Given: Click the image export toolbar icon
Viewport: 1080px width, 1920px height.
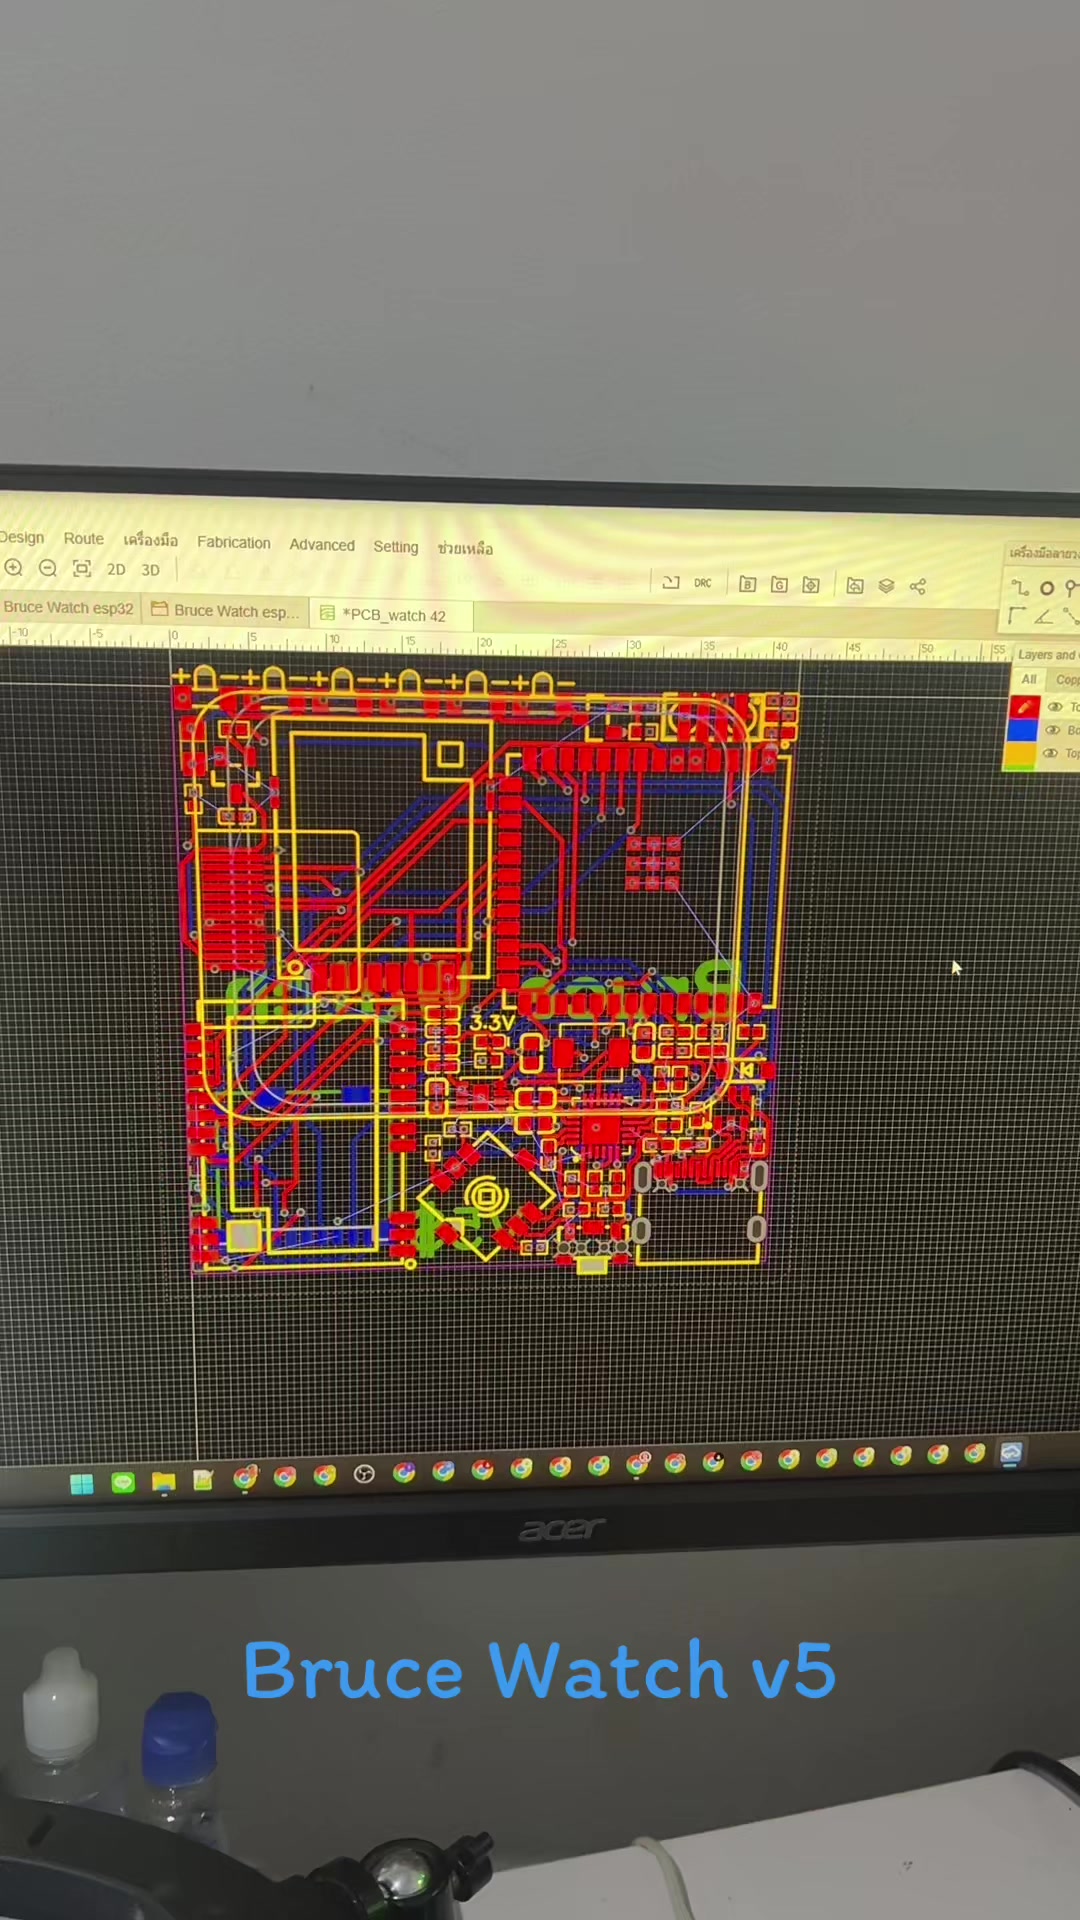Looking at the screenshot, I should (855, 585).
